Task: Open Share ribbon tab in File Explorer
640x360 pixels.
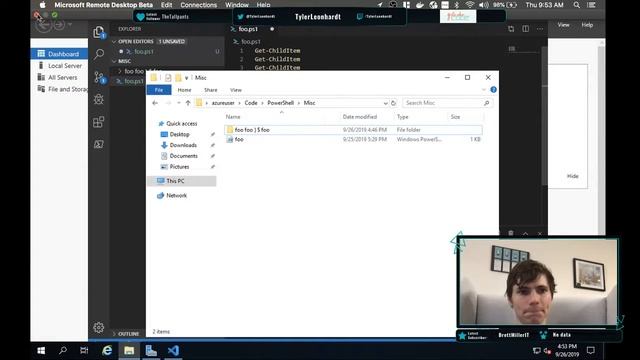Action: point(211,90)
